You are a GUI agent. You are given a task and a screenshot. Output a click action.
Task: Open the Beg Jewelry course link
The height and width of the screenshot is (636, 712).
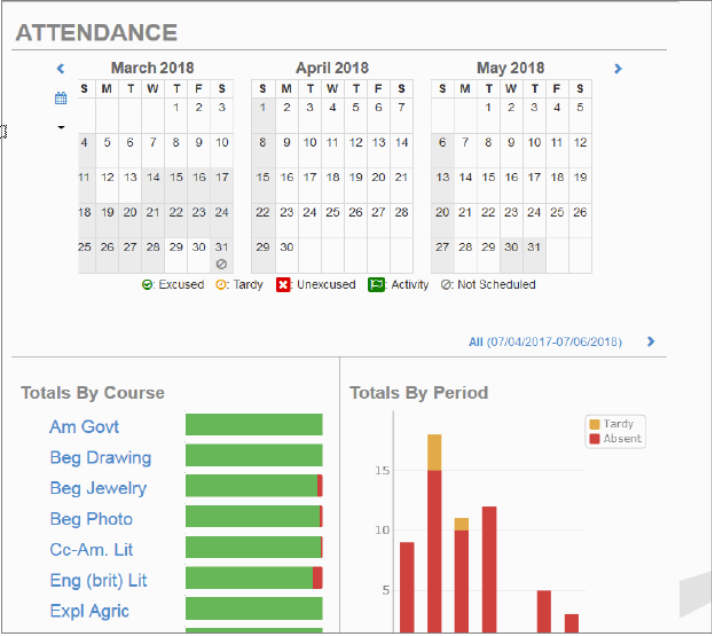point(99,488)
